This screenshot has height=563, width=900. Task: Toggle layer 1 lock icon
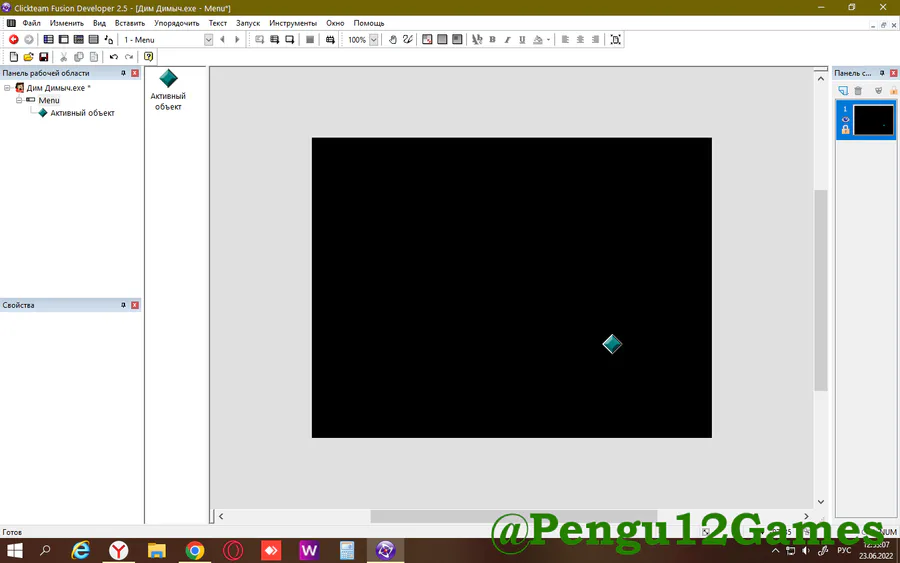(x=845, y=130)
